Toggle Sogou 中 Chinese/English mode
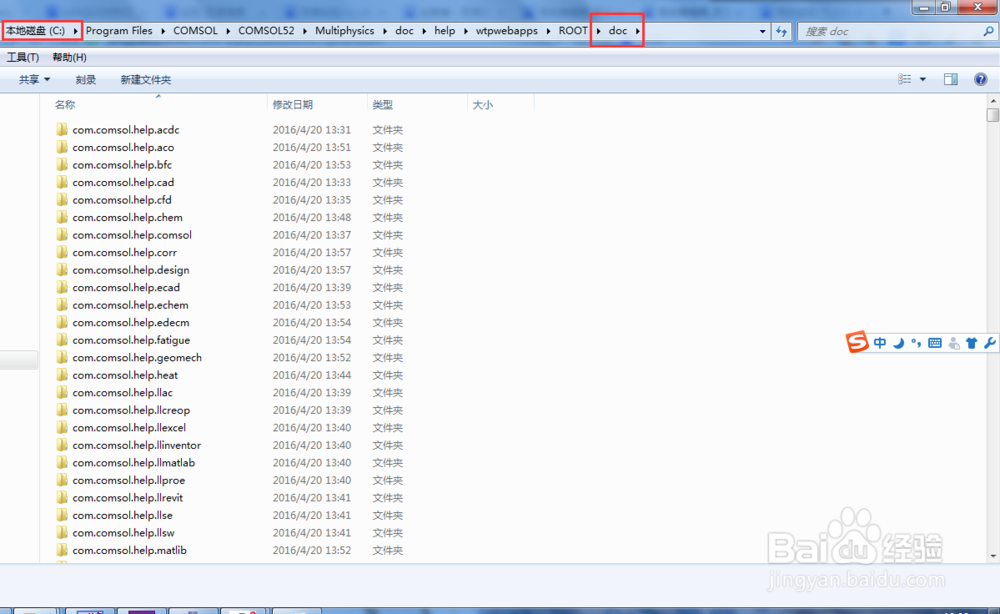Screen dimensions: 1000x614 [880, 343]
